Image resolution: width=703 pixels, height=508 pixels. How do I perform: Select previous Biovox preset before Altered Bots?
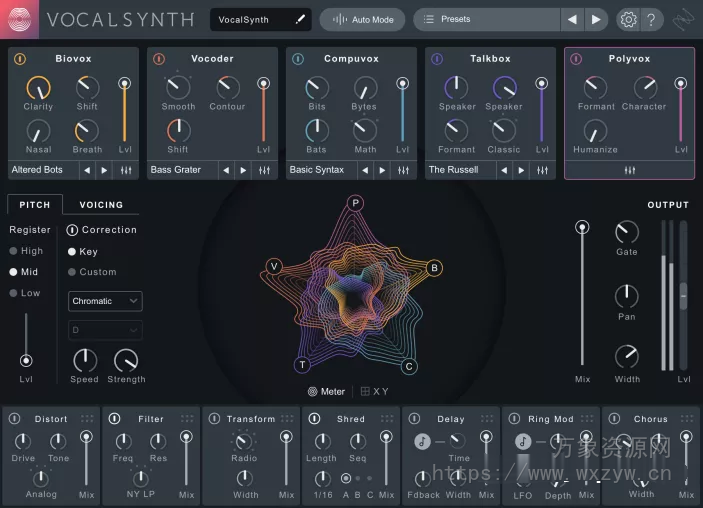point(87,170)
